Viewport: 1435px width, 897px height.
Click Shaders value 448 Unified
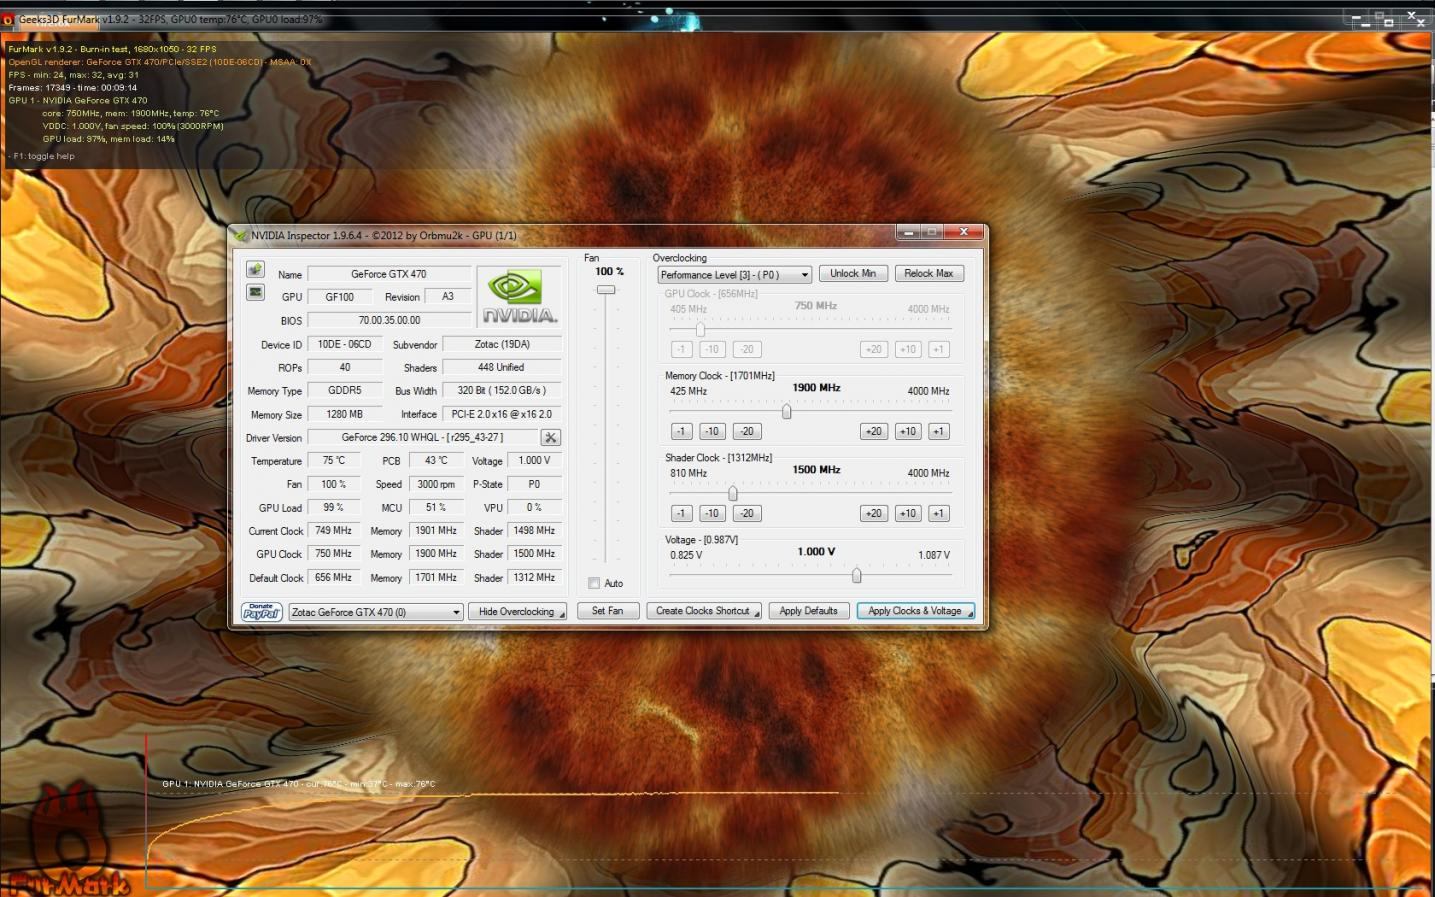pyautogui.click(x=502, y=367)
